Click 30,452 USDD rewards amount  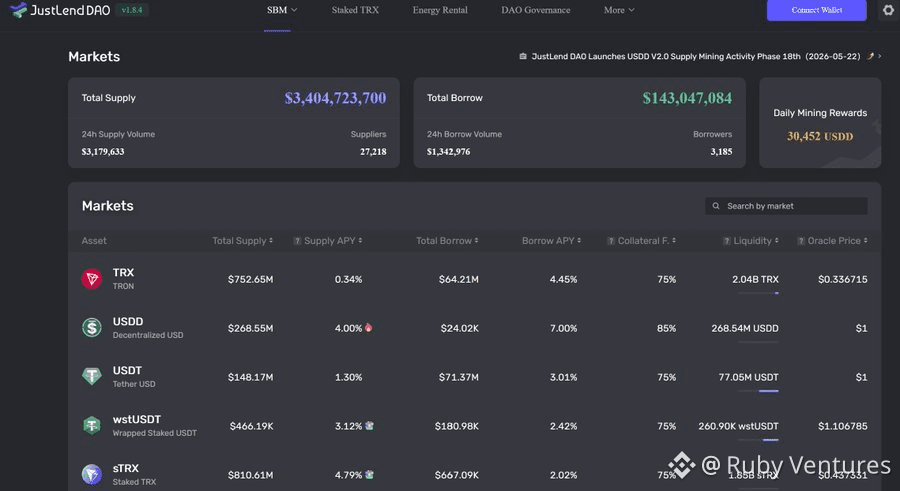[820, 136]
